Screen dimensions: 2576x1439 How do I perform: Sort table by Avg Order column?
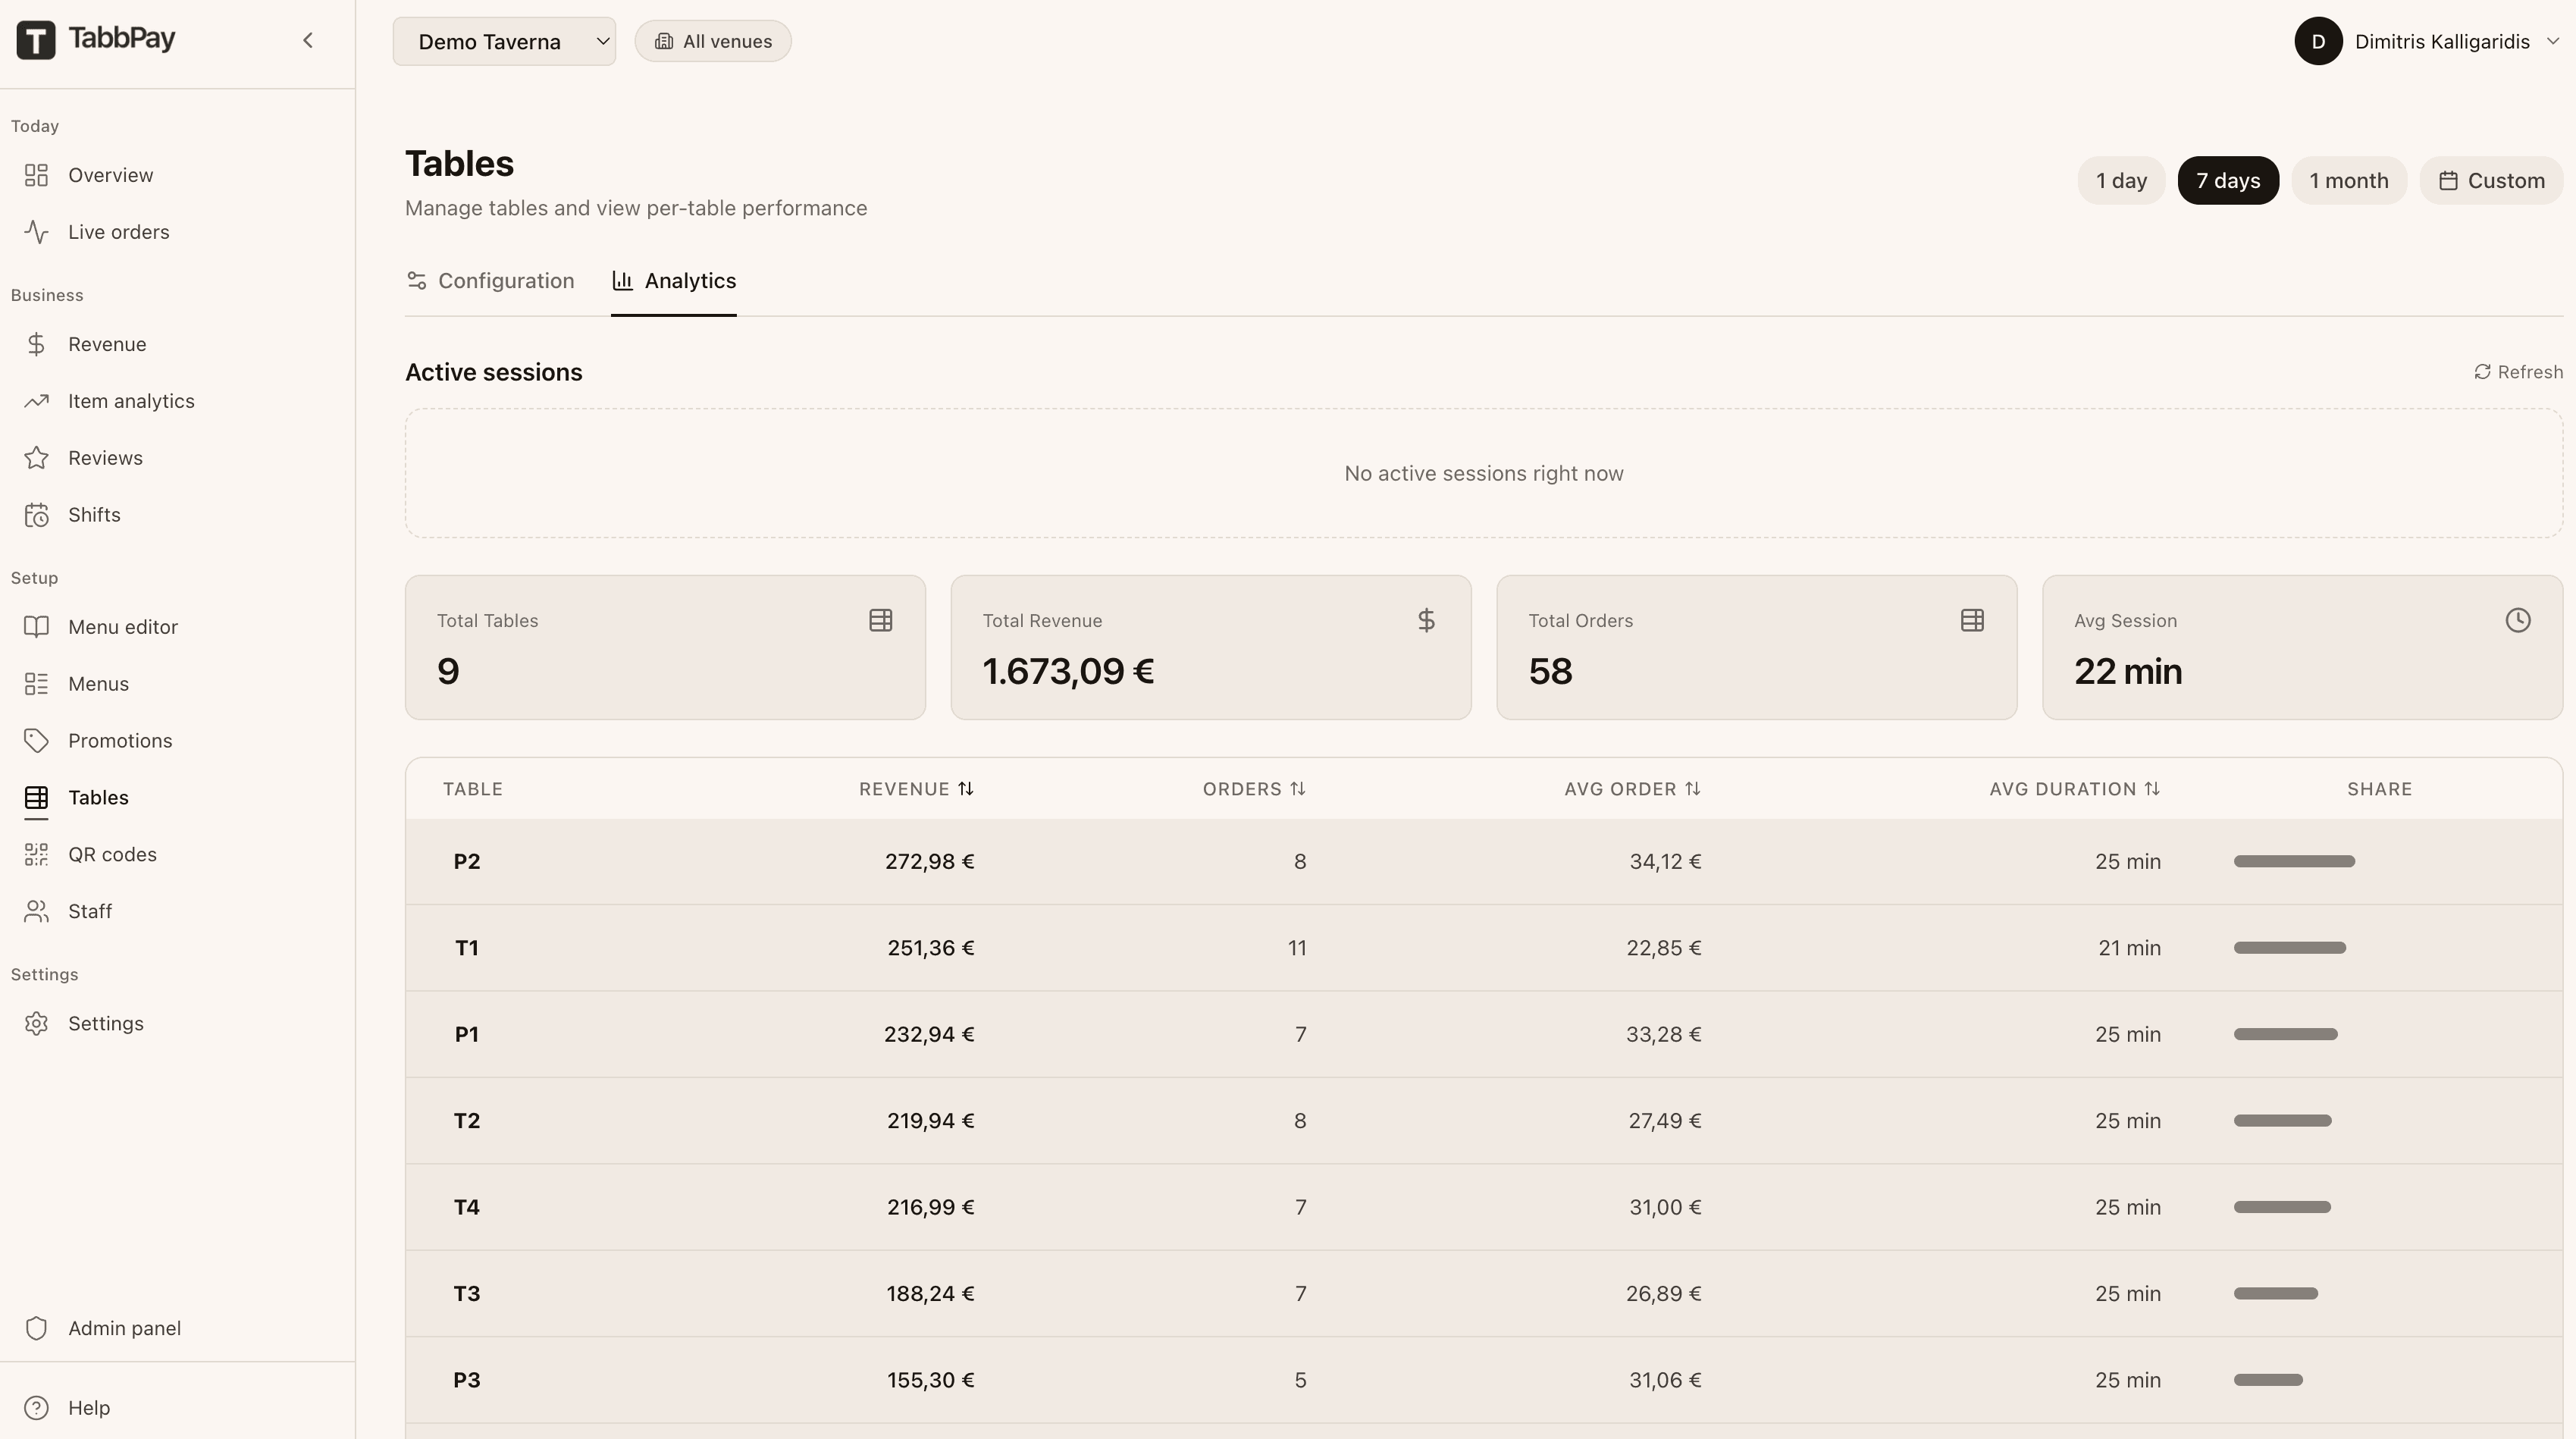[1632, 789]
